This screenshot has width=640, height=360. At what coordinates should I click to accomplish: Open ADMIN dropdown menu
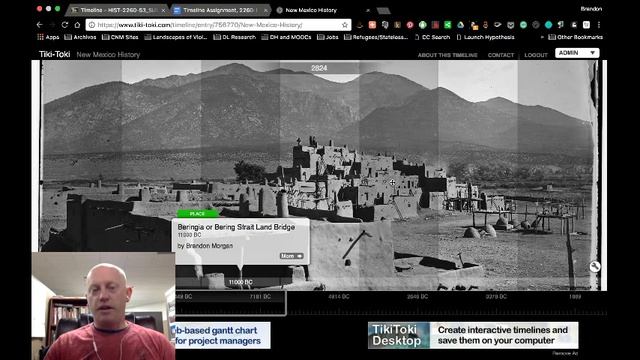577,53
